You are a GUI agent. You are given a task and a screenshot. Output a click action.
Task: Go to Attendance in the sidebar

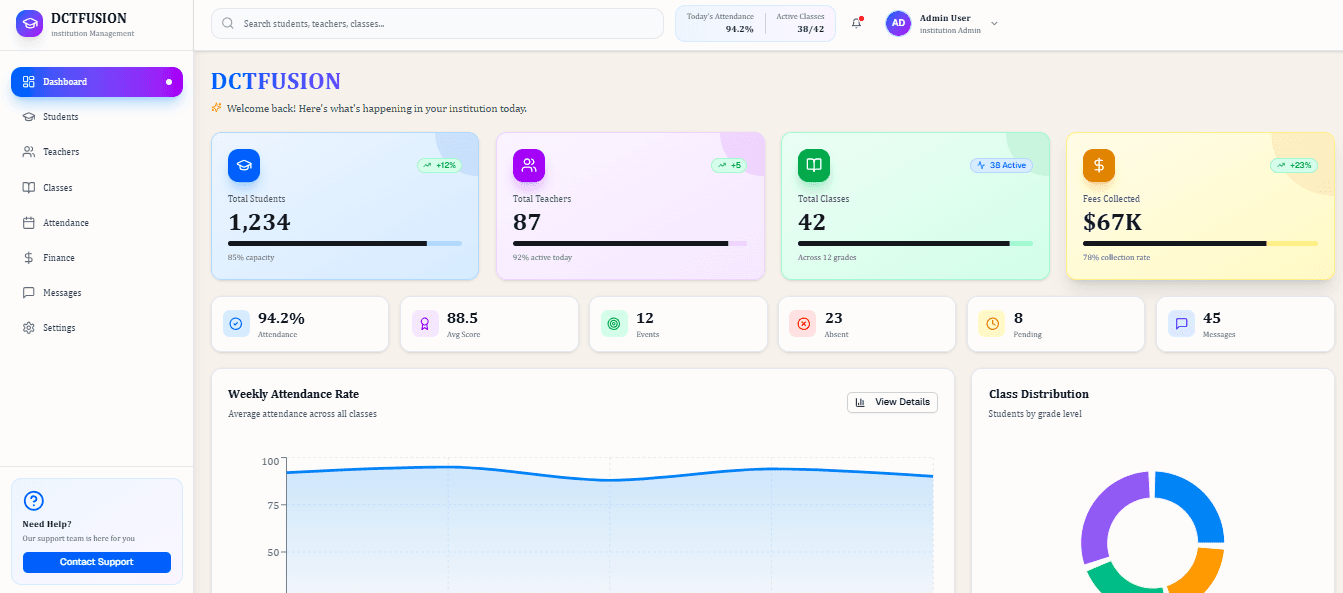point(65,223)
